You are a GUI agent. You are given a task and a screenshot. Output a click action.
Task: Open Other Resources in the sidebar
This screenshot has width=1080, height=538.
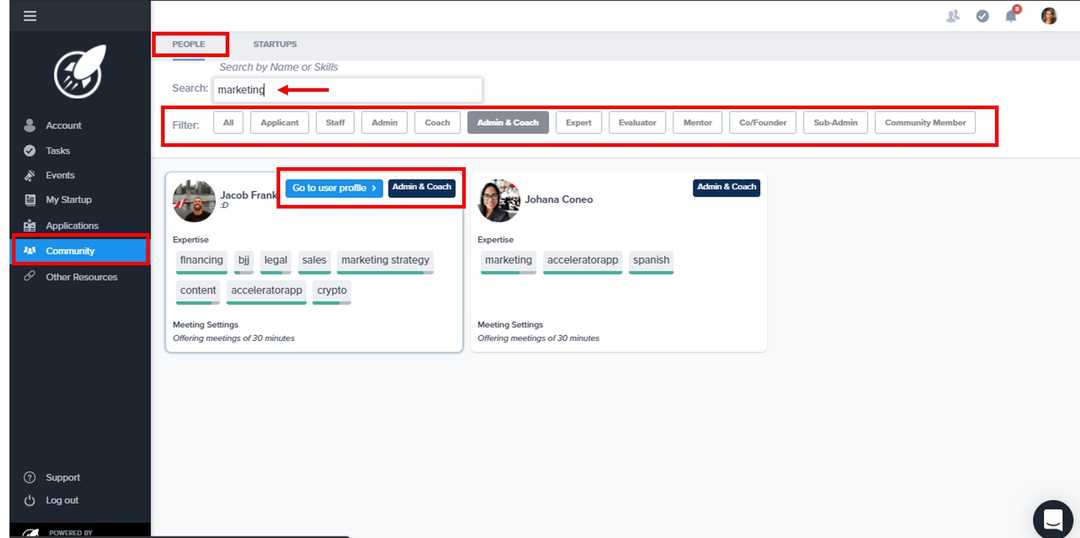80,277
